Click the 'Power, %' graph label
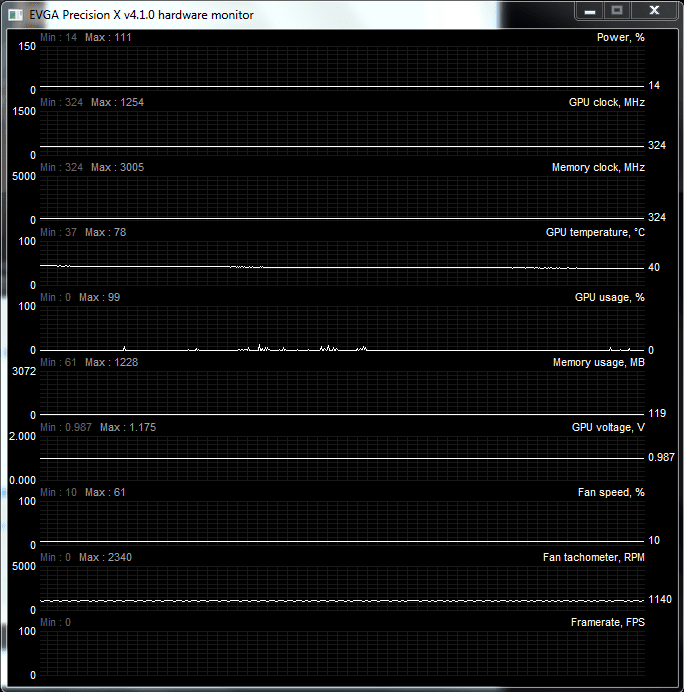Screen dimensions: 684x692 [x=620, y=38]
